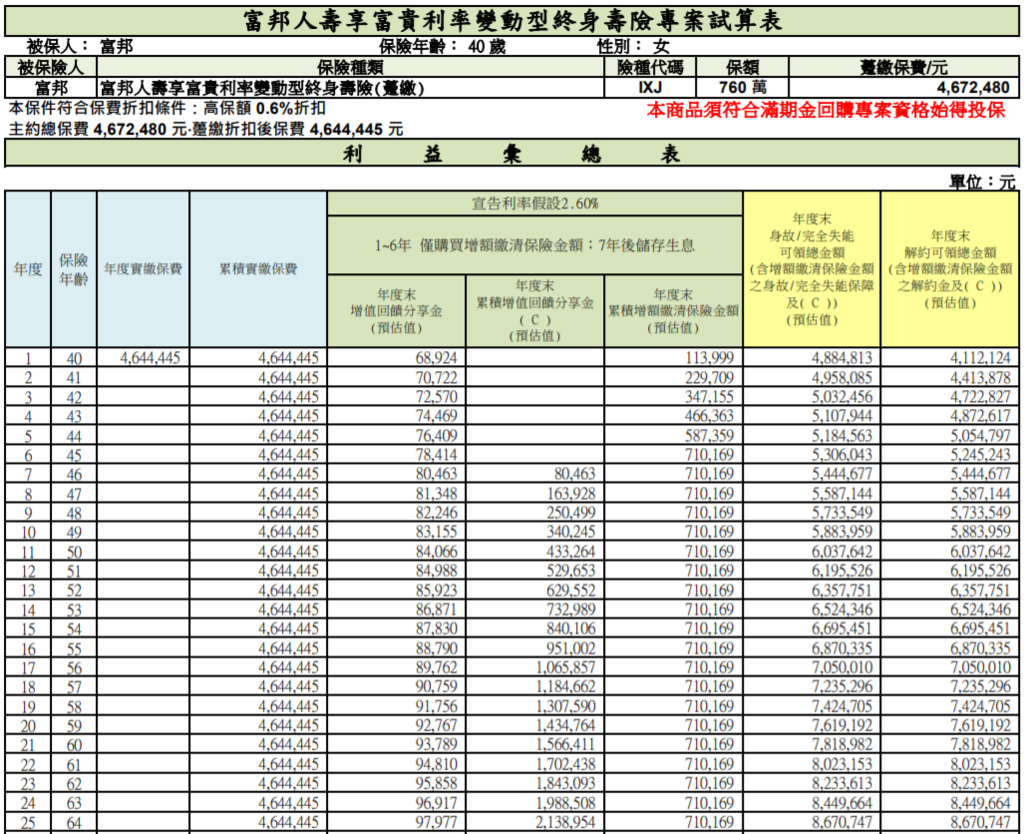
Task: Select cumulative value 163,928
Action: [x=571, y=494]
